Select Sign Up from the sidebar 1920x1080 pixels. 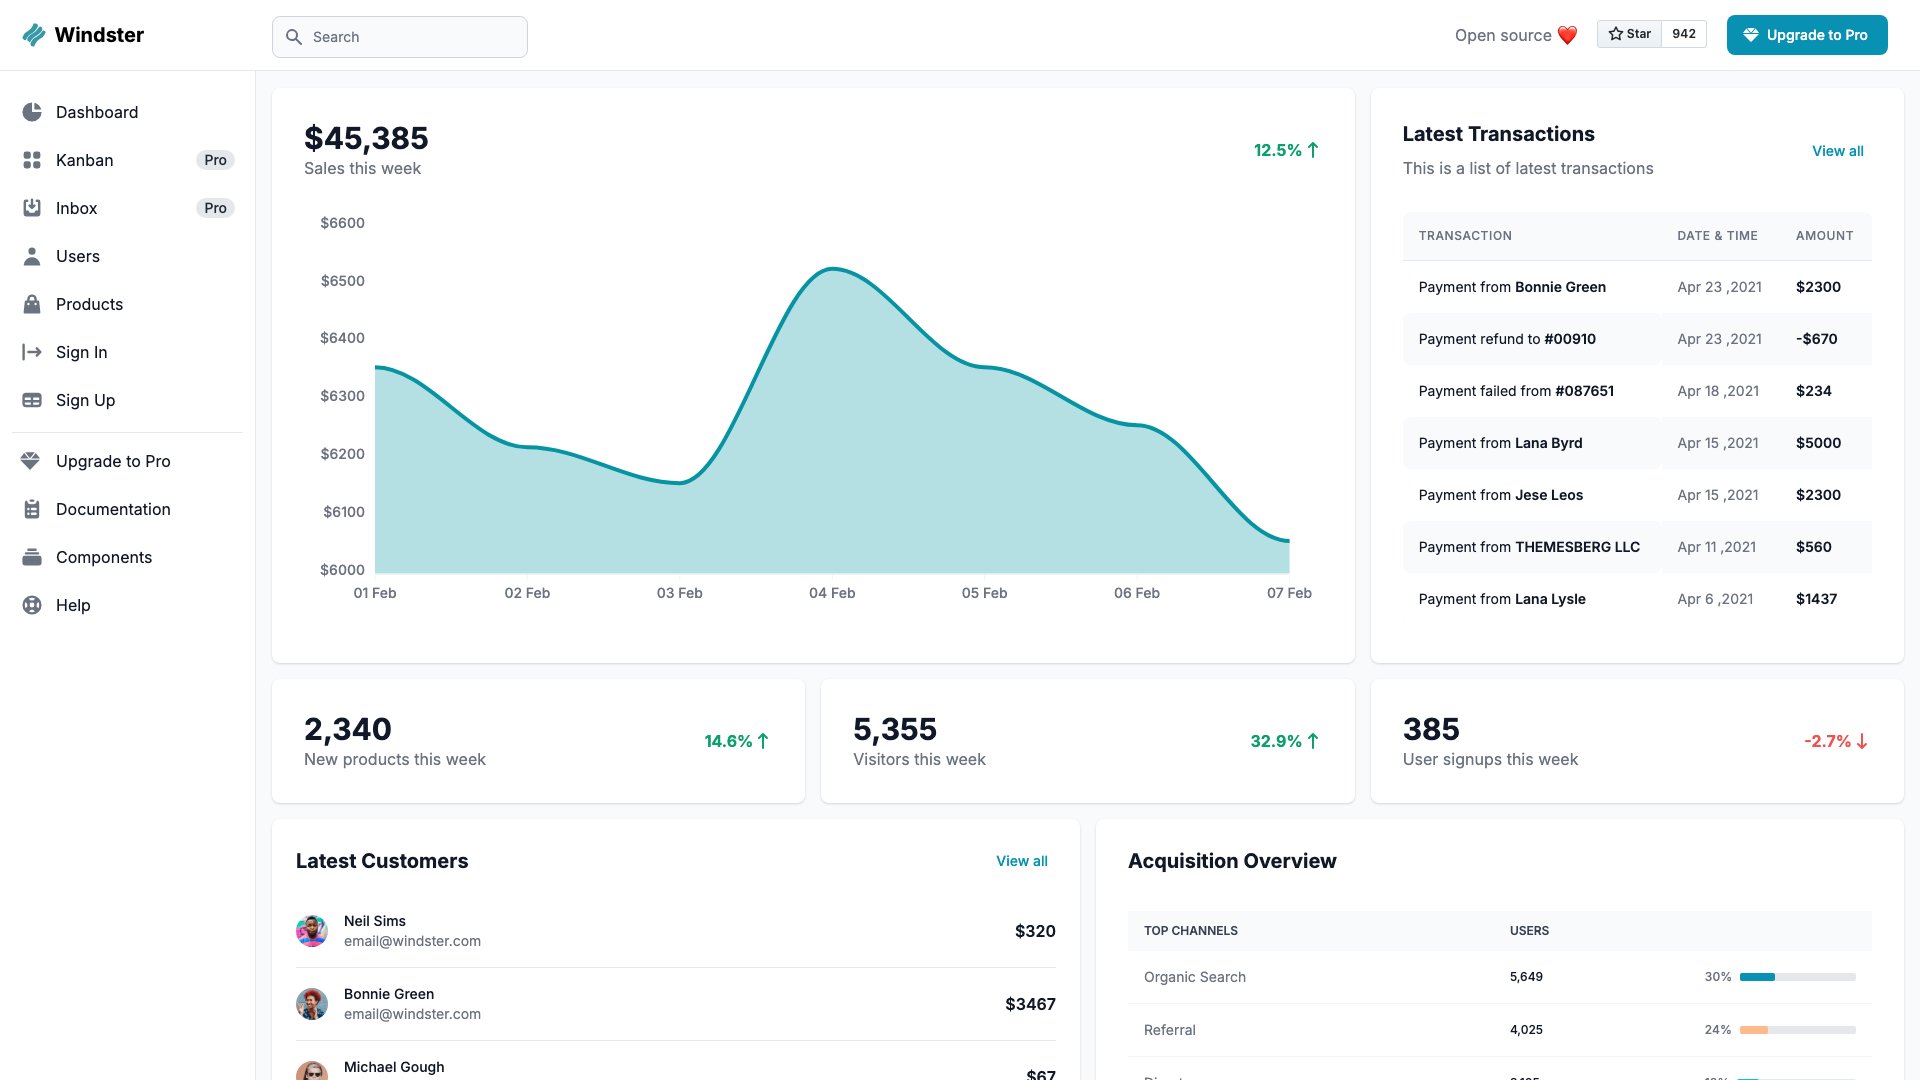pos(85,400)
